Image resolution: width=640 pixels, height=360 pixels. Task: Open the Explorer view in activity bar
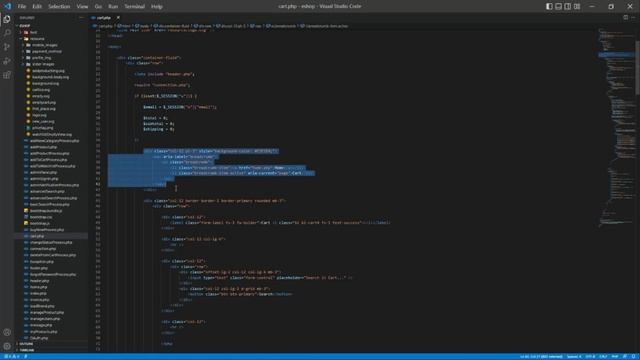click(x=7, y=19)
